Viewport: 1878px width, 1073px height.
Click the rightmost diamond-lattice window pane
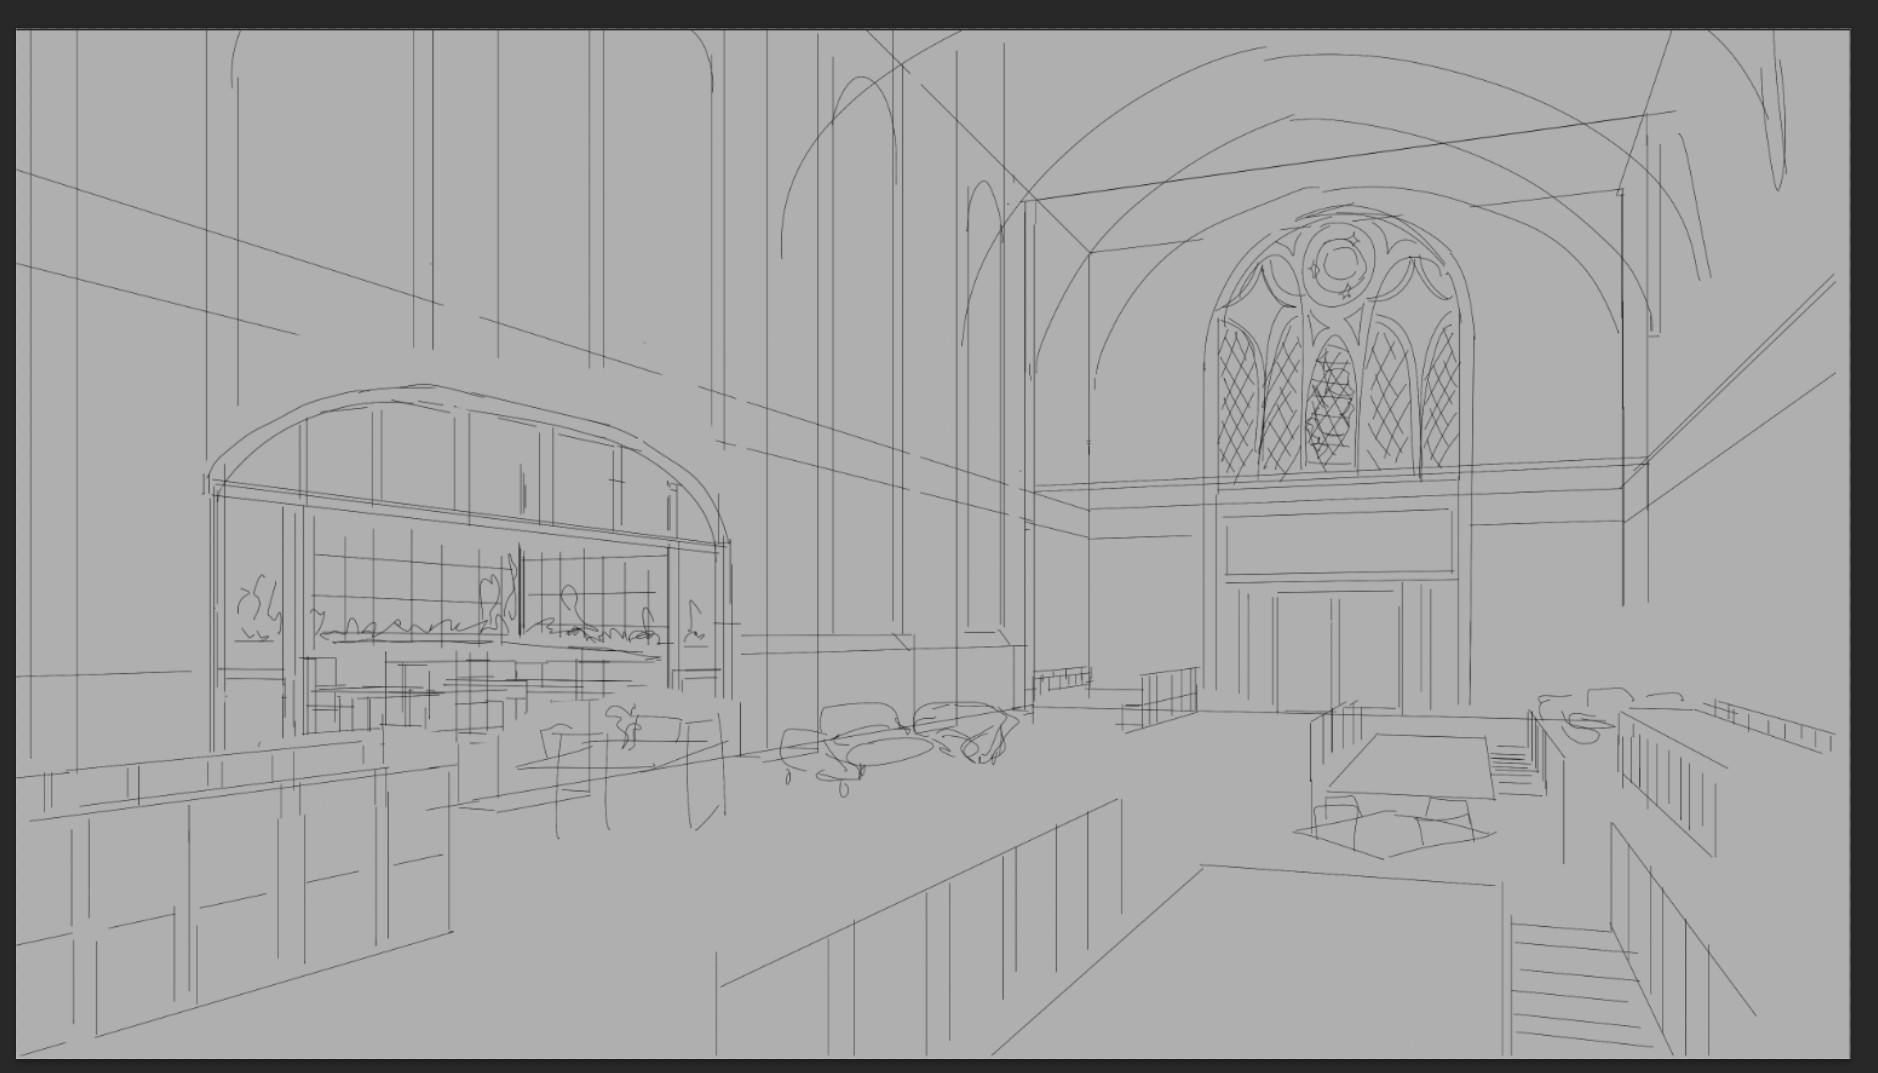[1439, 398]
